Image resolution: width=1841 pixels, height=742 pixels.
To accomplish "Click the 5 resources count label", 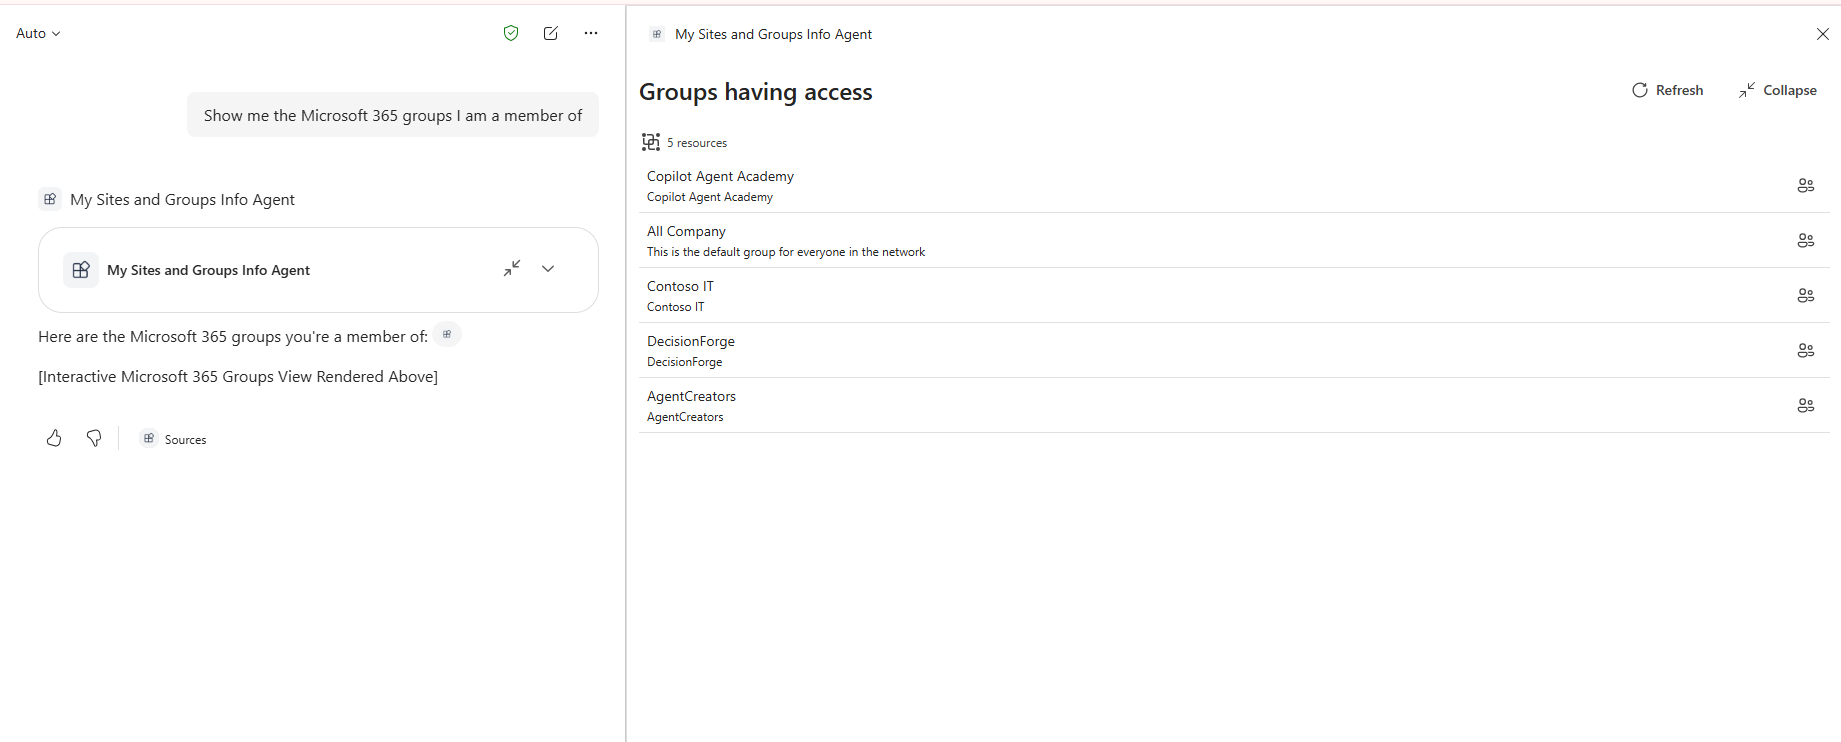I will [697, 143].
